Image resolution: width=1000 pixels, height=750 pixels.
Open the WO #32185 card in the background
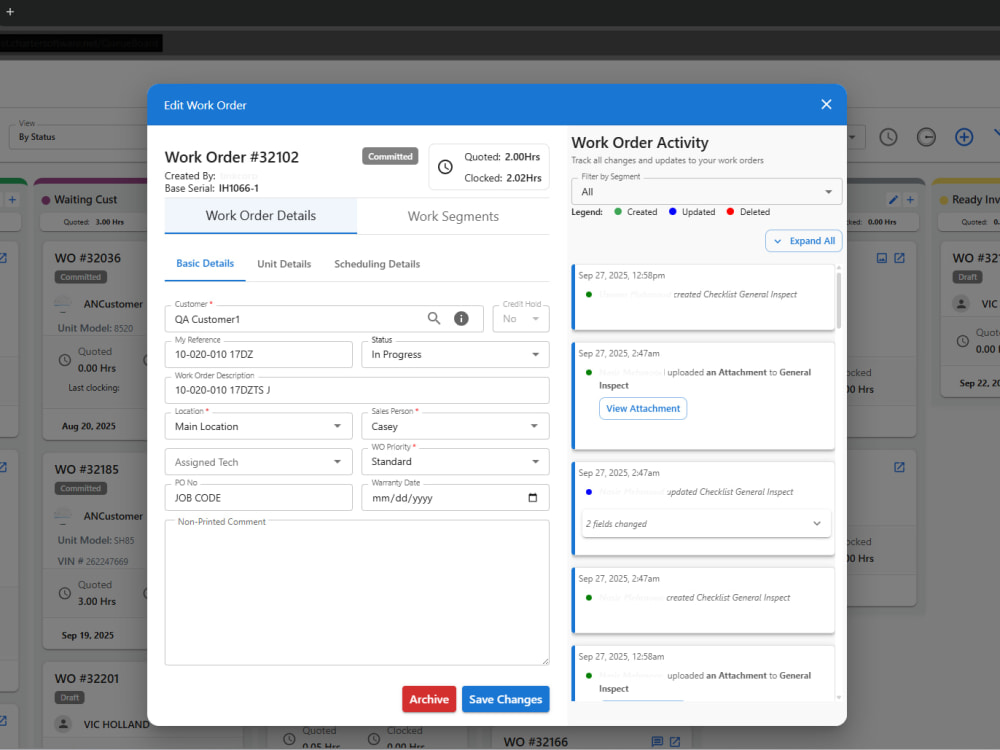pos(94,550)
